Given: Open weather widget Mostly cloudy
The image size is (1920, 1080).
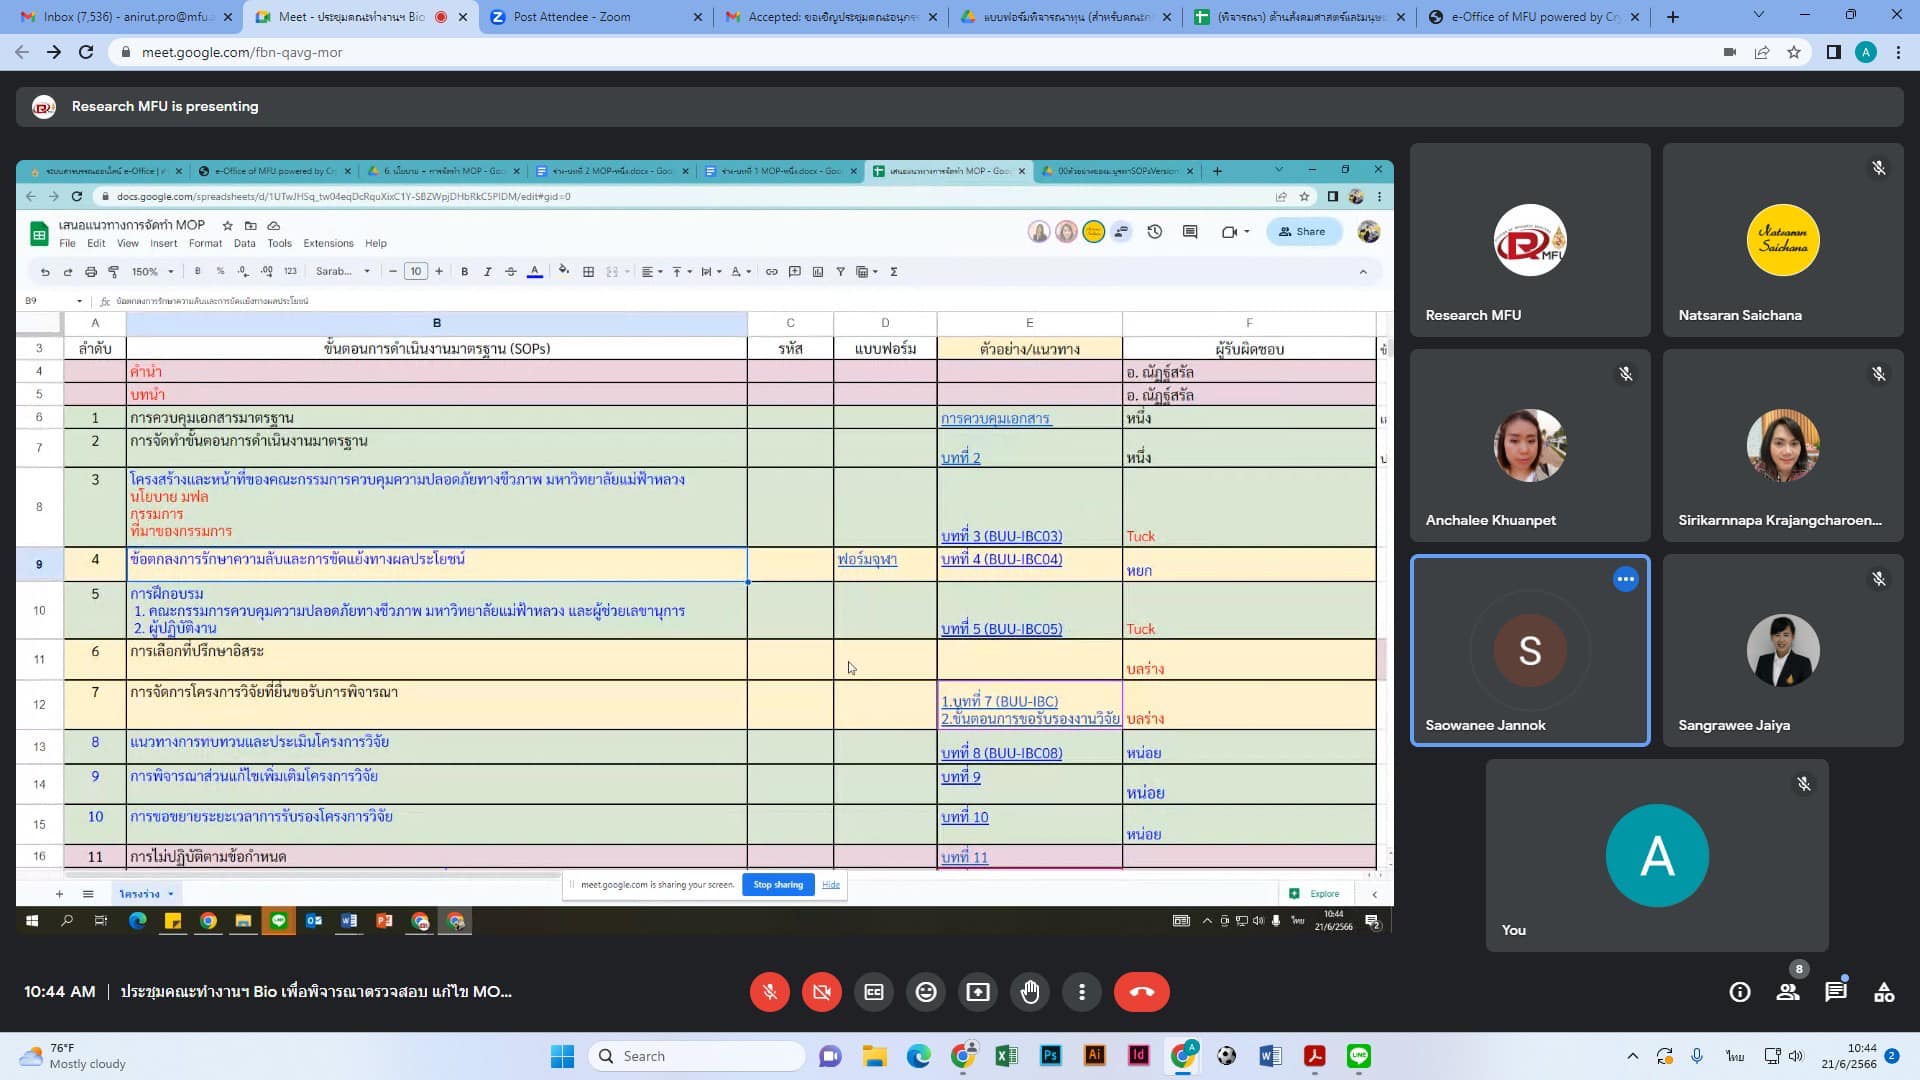Looking at the screenshot, I should [x=75, y=1056].
